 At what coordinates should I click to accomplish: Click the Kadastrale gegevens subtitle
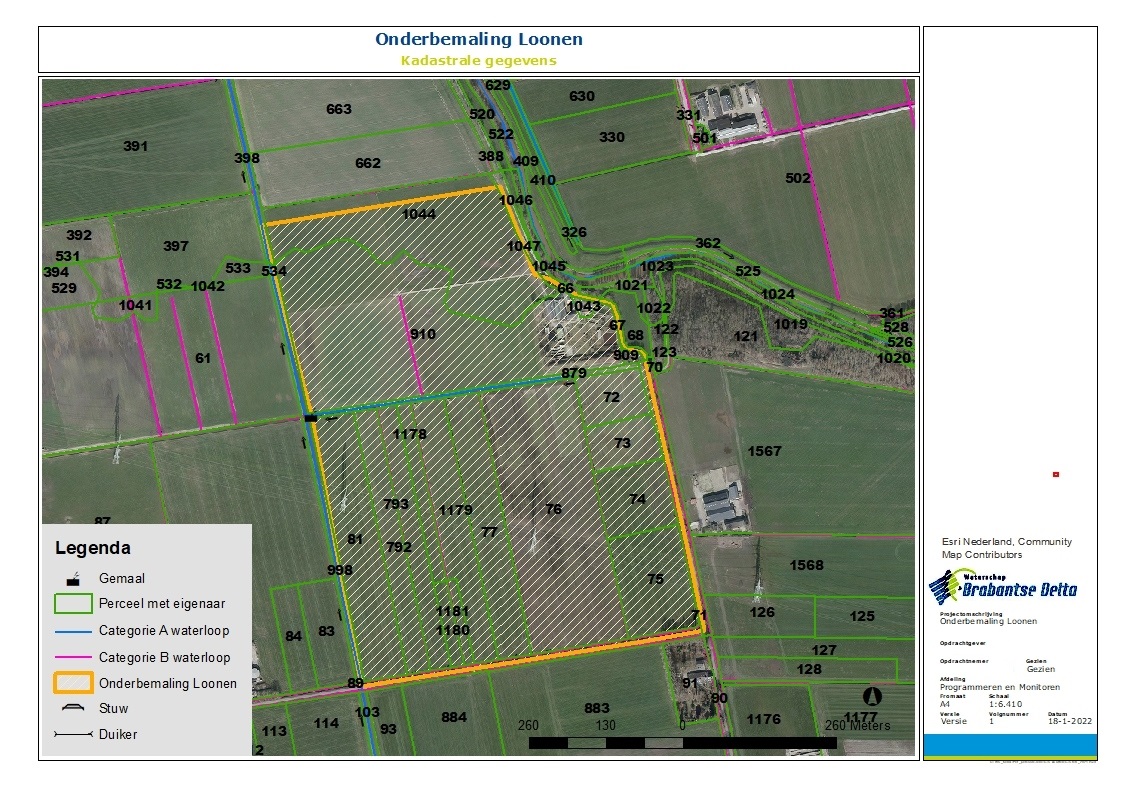(x=479, y=60)
